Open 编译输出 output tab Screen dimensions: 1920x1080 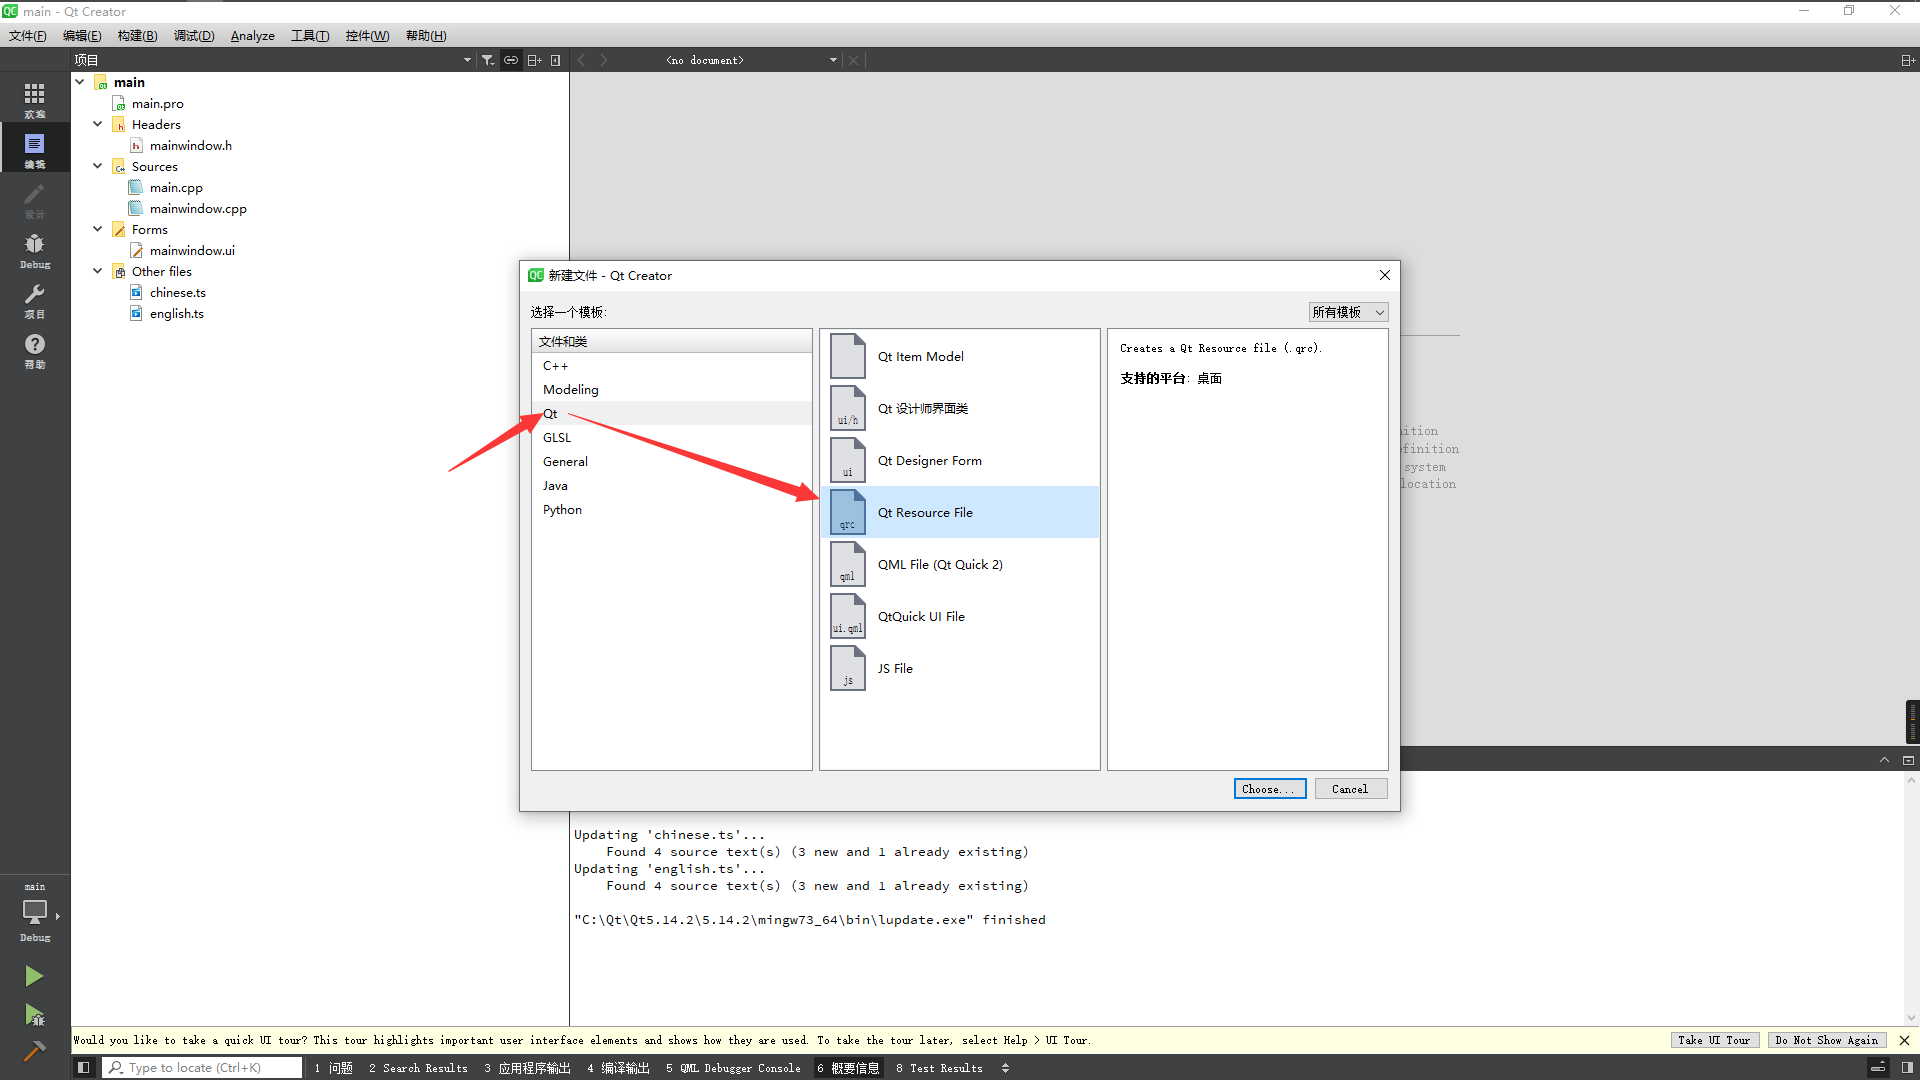click(618, 1067)
